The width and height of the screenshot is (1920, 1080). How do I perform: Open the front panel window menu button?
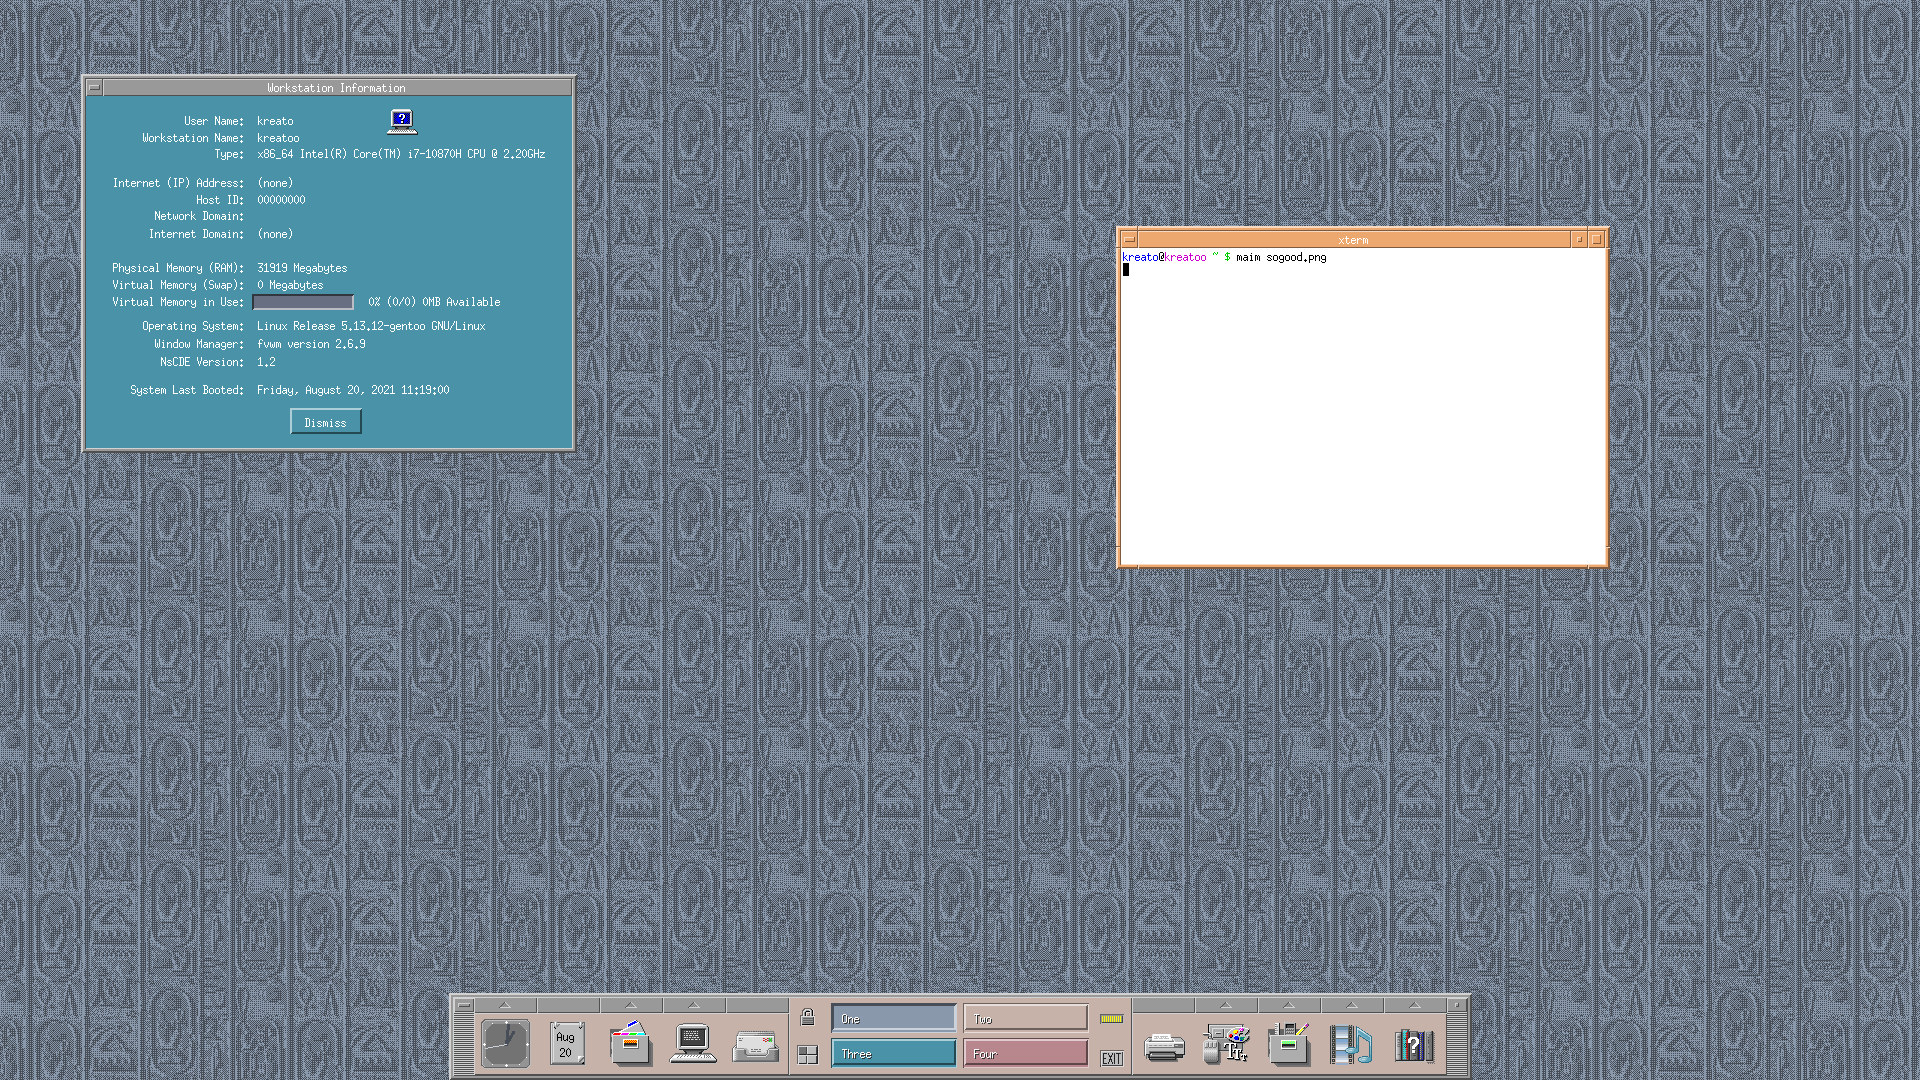(464, 1005)
